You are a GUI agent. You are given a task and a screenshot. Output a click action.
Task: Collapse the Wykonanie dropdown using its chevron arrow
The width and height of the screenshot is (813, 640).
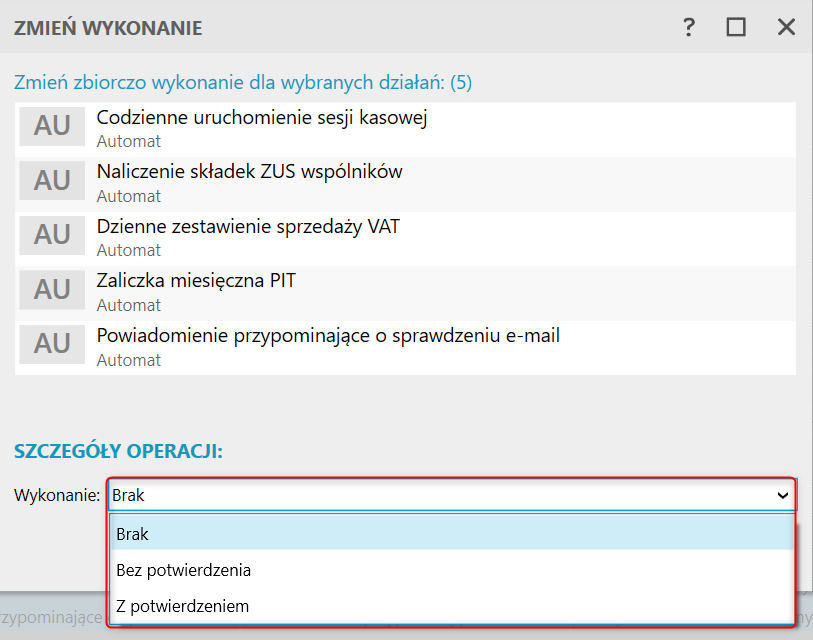782,495
